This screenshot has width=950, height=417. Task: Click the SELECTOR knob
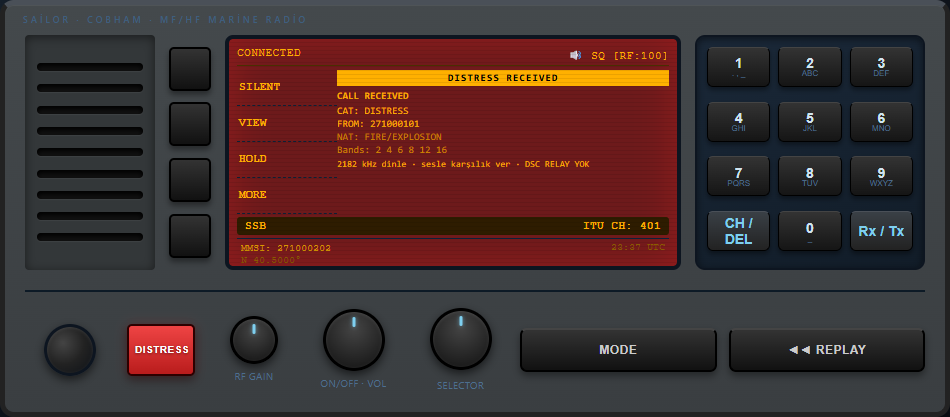[460, 339]
